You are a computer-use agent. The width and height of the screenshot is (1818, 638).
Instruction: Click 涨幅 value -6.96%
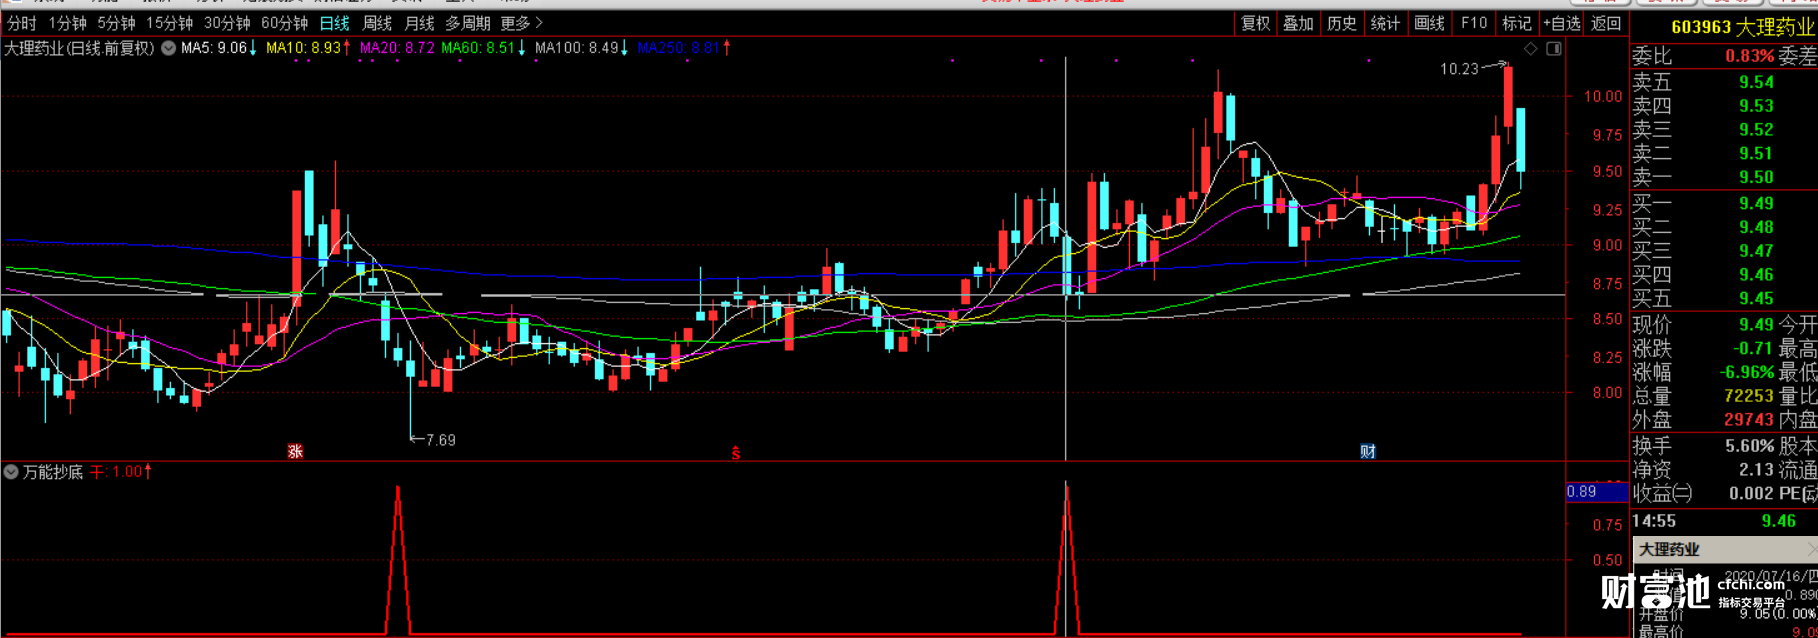pos(1747,372)
